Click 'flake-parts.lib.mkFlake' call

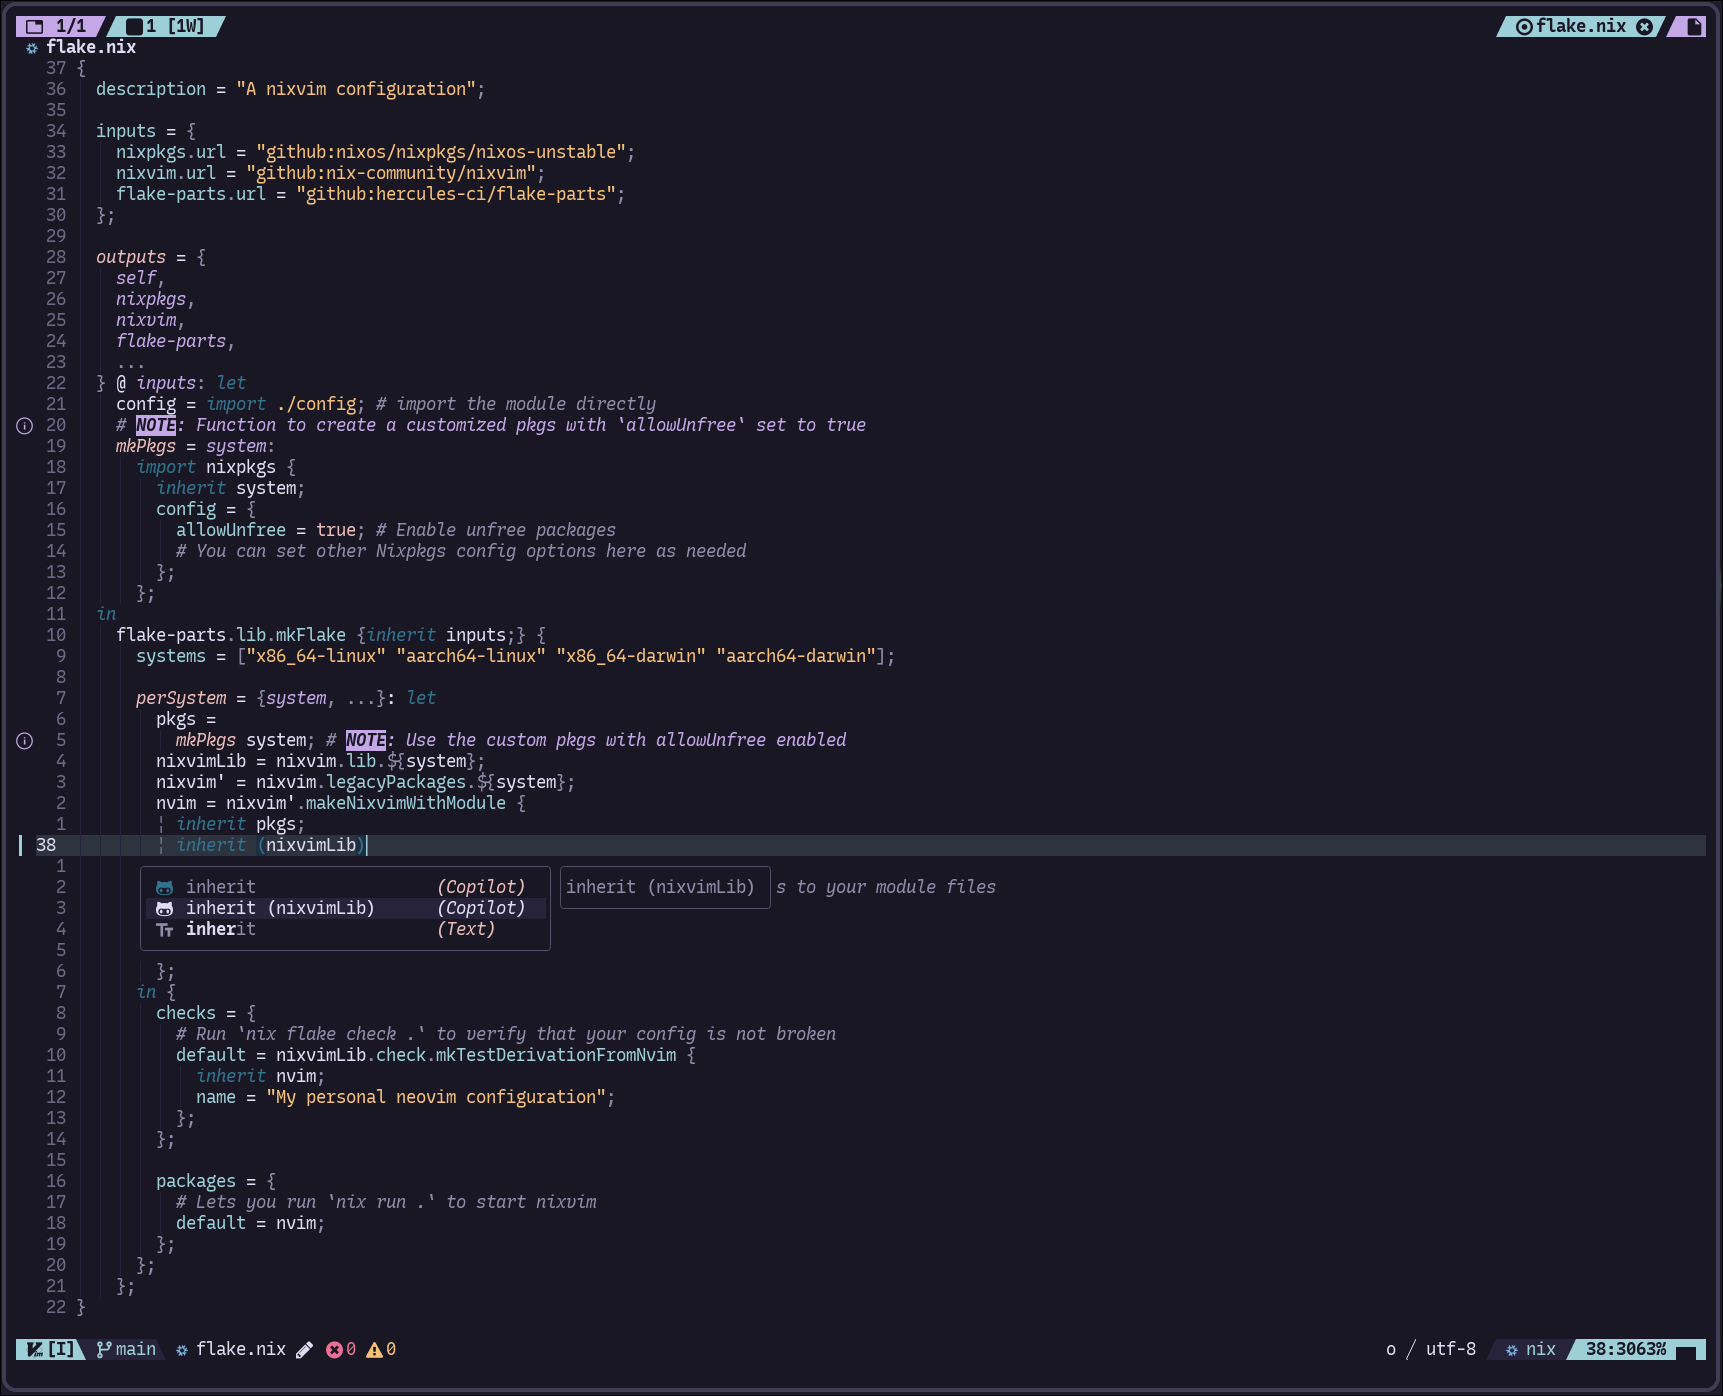pos(231,635)
